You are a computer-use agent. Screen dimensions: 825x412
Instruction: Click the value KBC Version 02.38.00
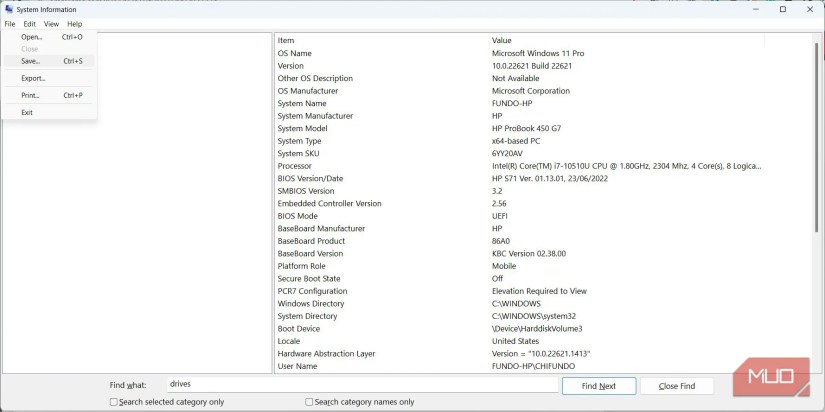529,254
